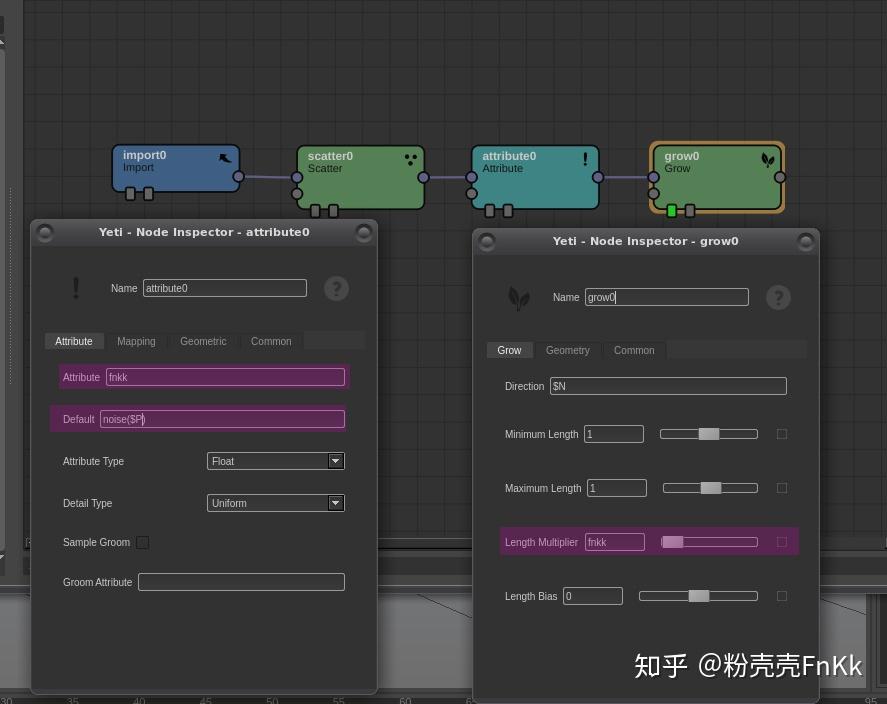Click the warning icon in attribute0 inspector header
Viewport: 887px width, 704px height.
coord(75,288)
